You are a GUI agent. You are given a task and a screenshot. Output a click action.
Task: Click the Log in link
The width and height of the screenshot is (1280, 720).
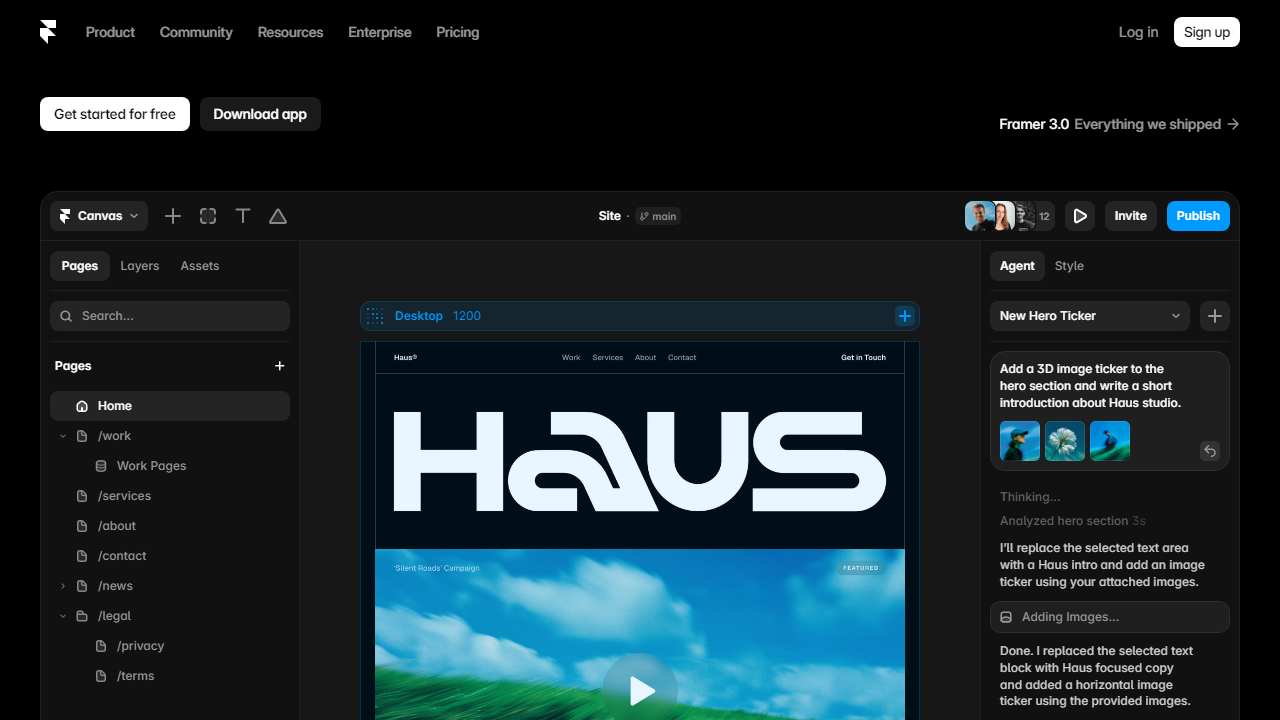1138,32
